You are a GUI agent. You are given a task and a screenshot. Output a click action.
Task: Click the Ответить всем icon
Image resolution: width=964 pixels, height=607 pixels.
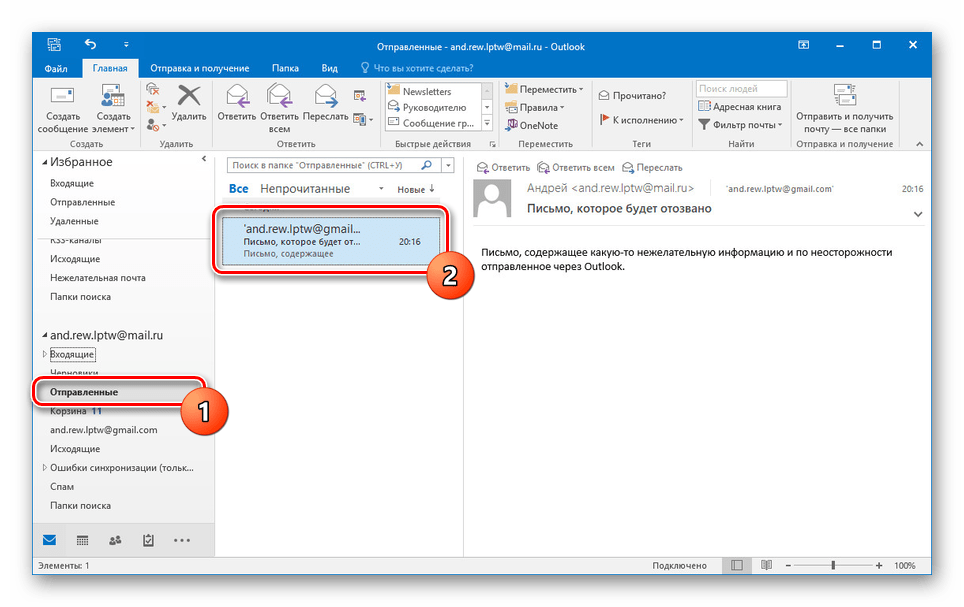[279, 97]
